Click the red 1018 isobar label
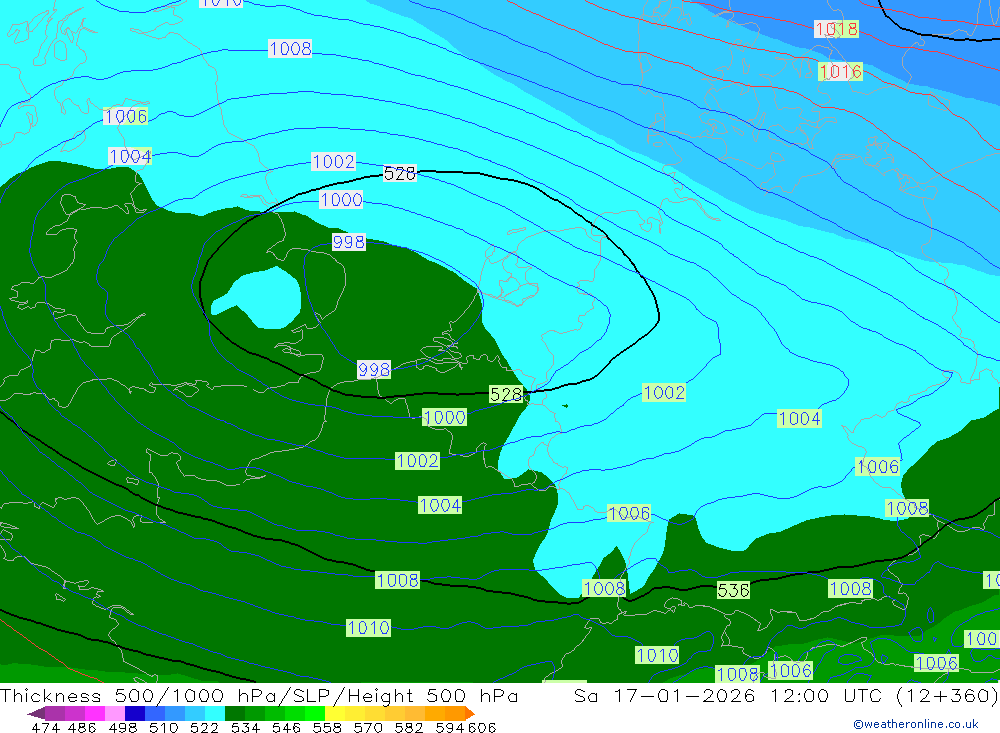The image size is (1000, 733). (836, 29)
